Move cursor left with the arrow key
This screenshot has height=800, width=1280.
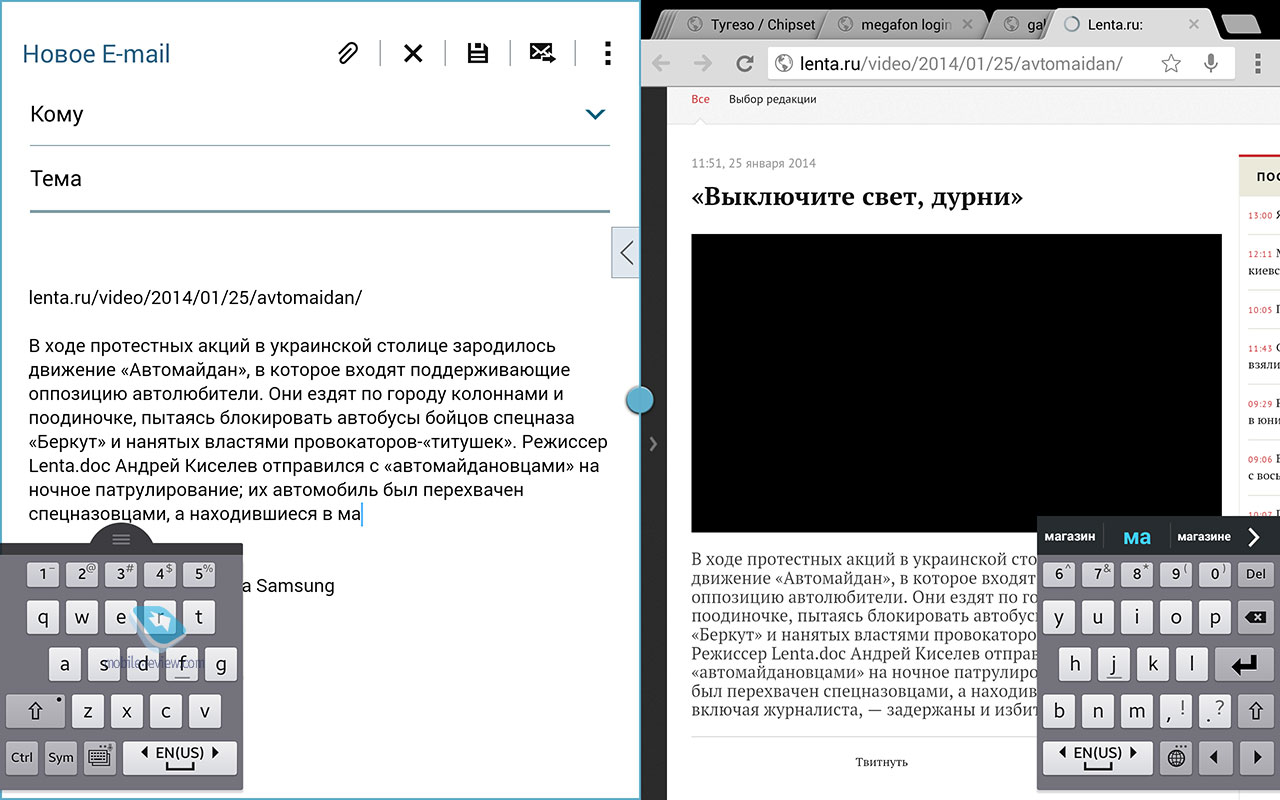pos(1215,758)
